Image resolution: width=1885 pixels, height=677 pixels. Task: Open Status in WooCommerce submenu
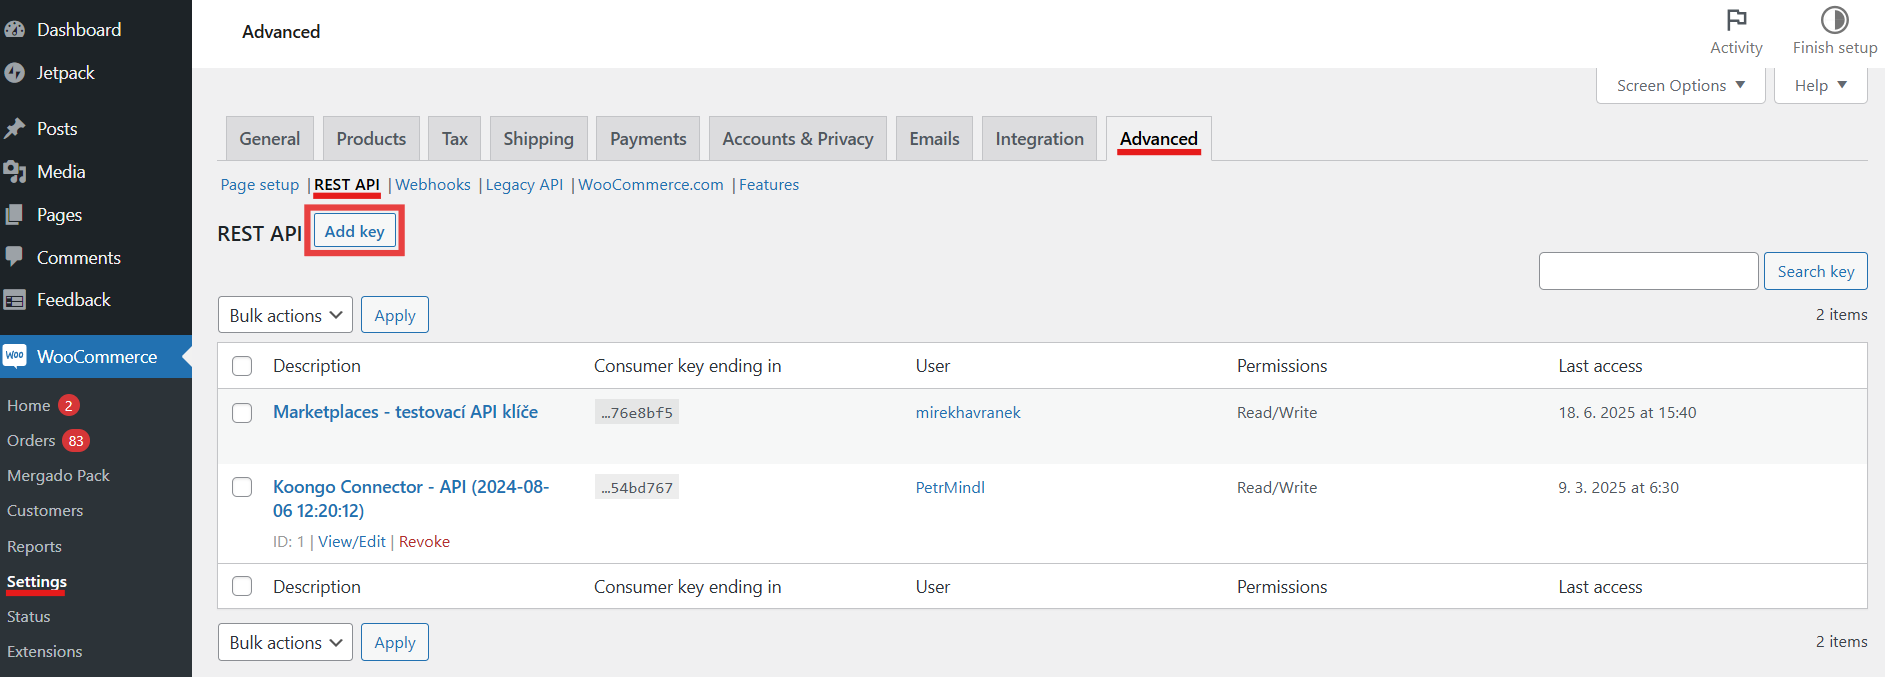coord(29,617)
